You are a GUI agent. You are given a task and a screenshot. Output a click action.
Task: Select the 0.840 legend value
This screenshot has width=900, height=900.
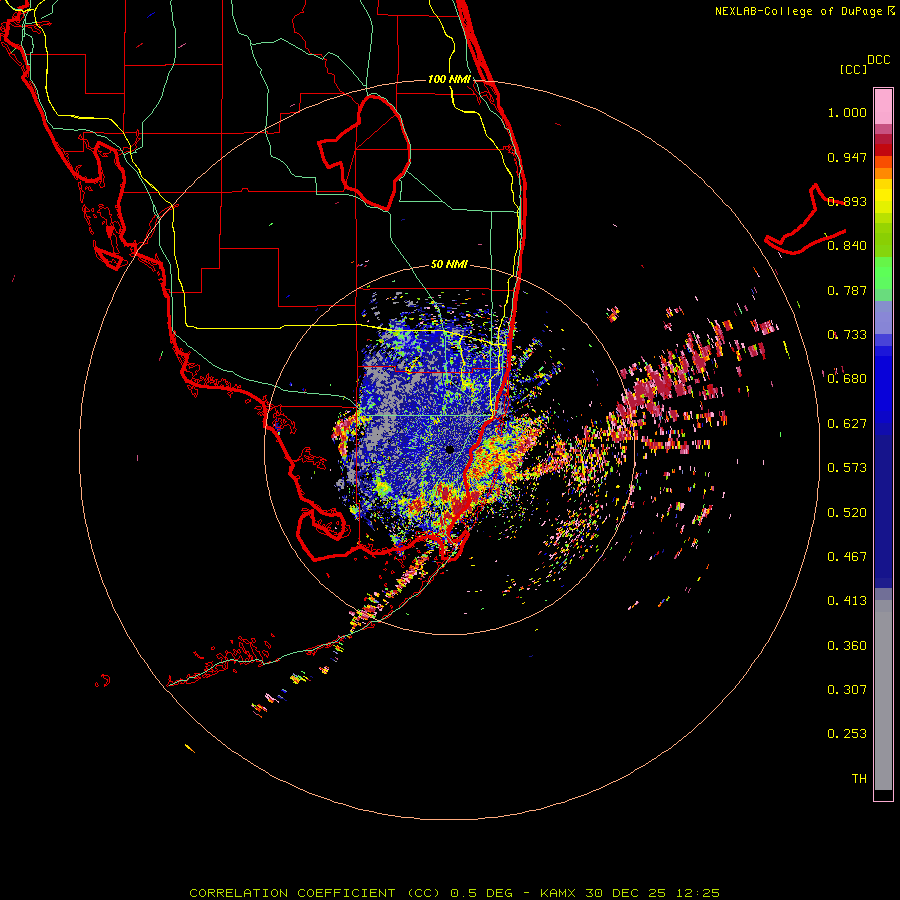847,246
